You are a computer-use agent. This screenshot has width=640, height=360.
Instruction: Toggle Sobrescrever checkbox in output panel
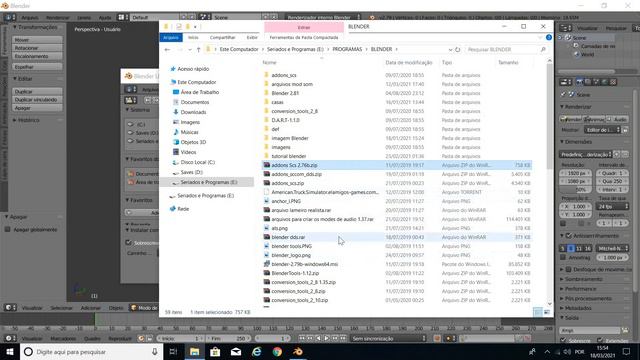(x=563, y=340)
